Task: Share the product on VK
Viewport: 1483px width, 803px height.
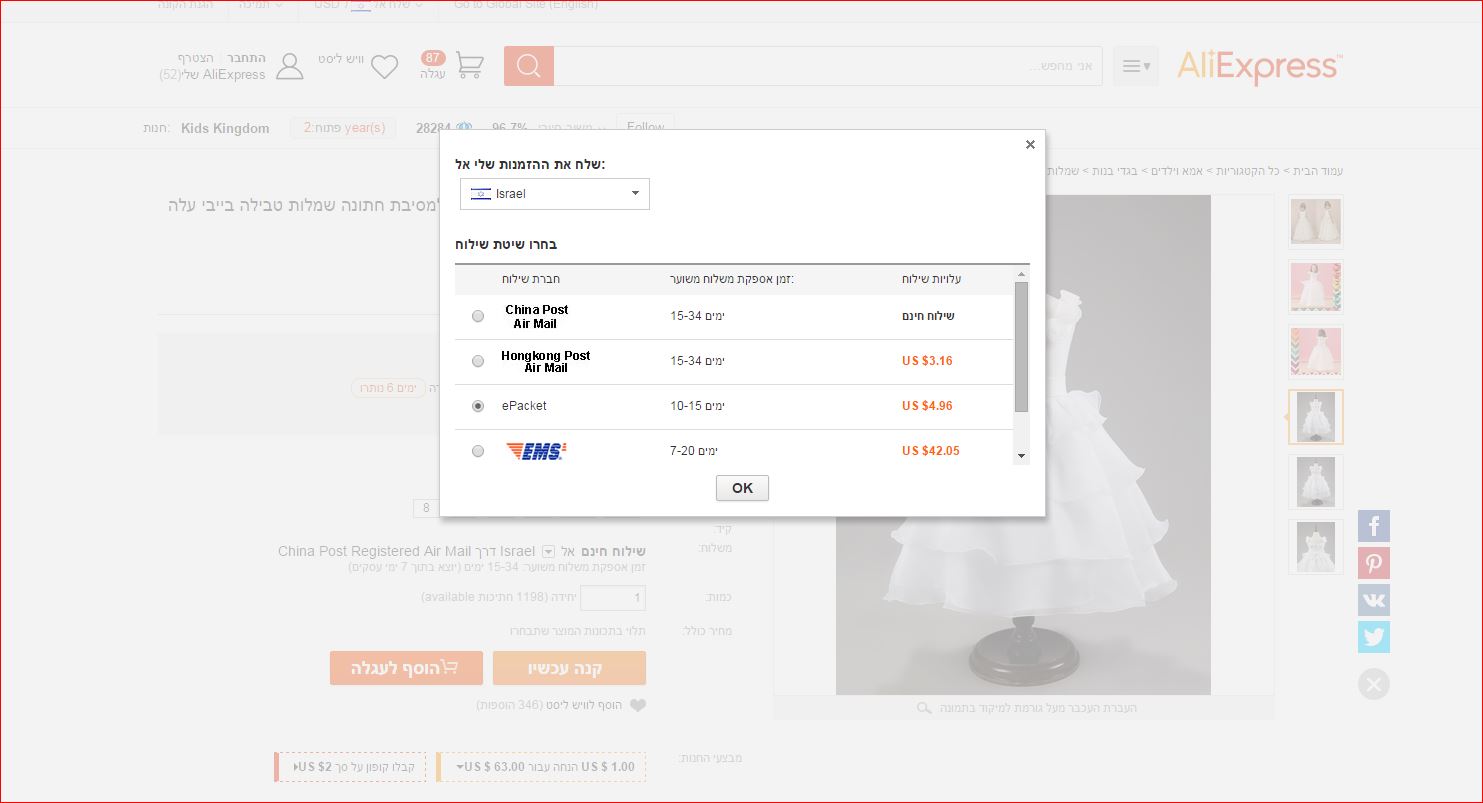Action: [1374, 600]
